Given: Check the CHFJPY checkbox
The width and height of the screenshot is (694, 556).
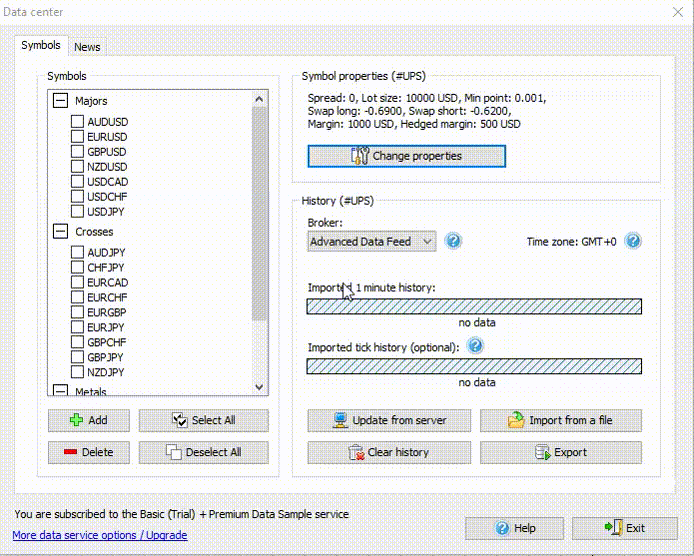Looking at the screenshot, I should 77,267.
